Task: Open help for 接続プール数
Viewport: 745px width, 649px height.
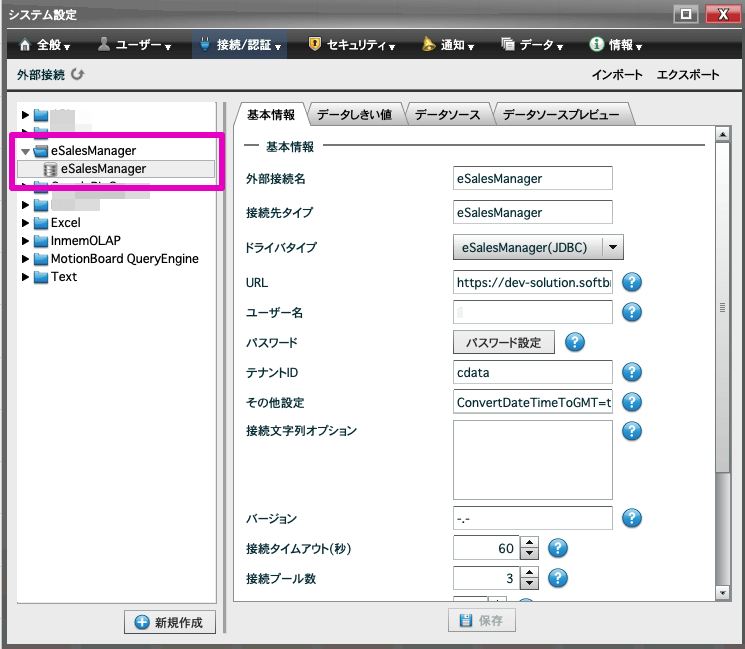Action: [x=558, y=578]
